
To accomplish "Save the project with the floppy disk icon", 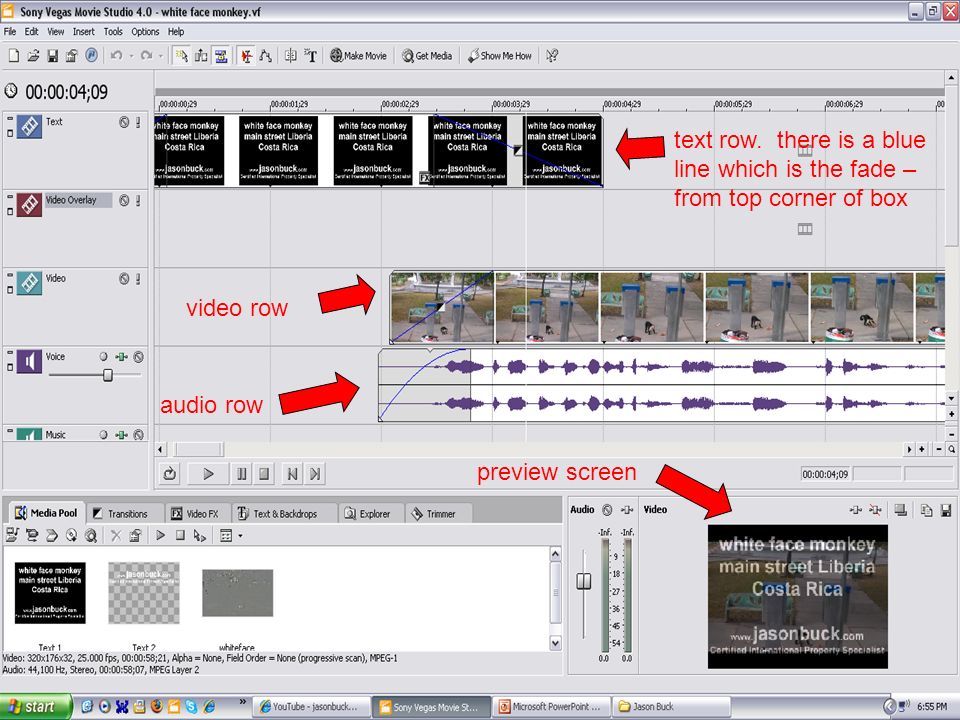I will 53,56.
